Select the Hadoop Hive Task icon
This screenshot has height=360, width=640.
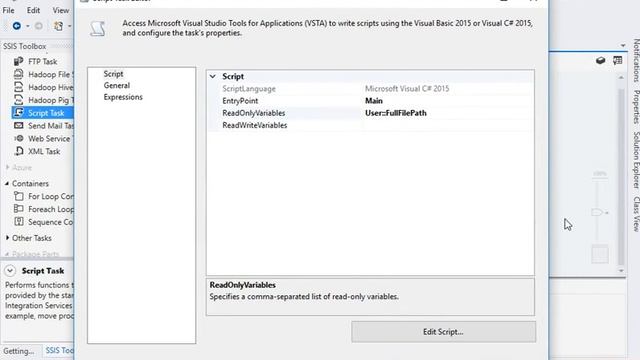(x=18, y=87)
